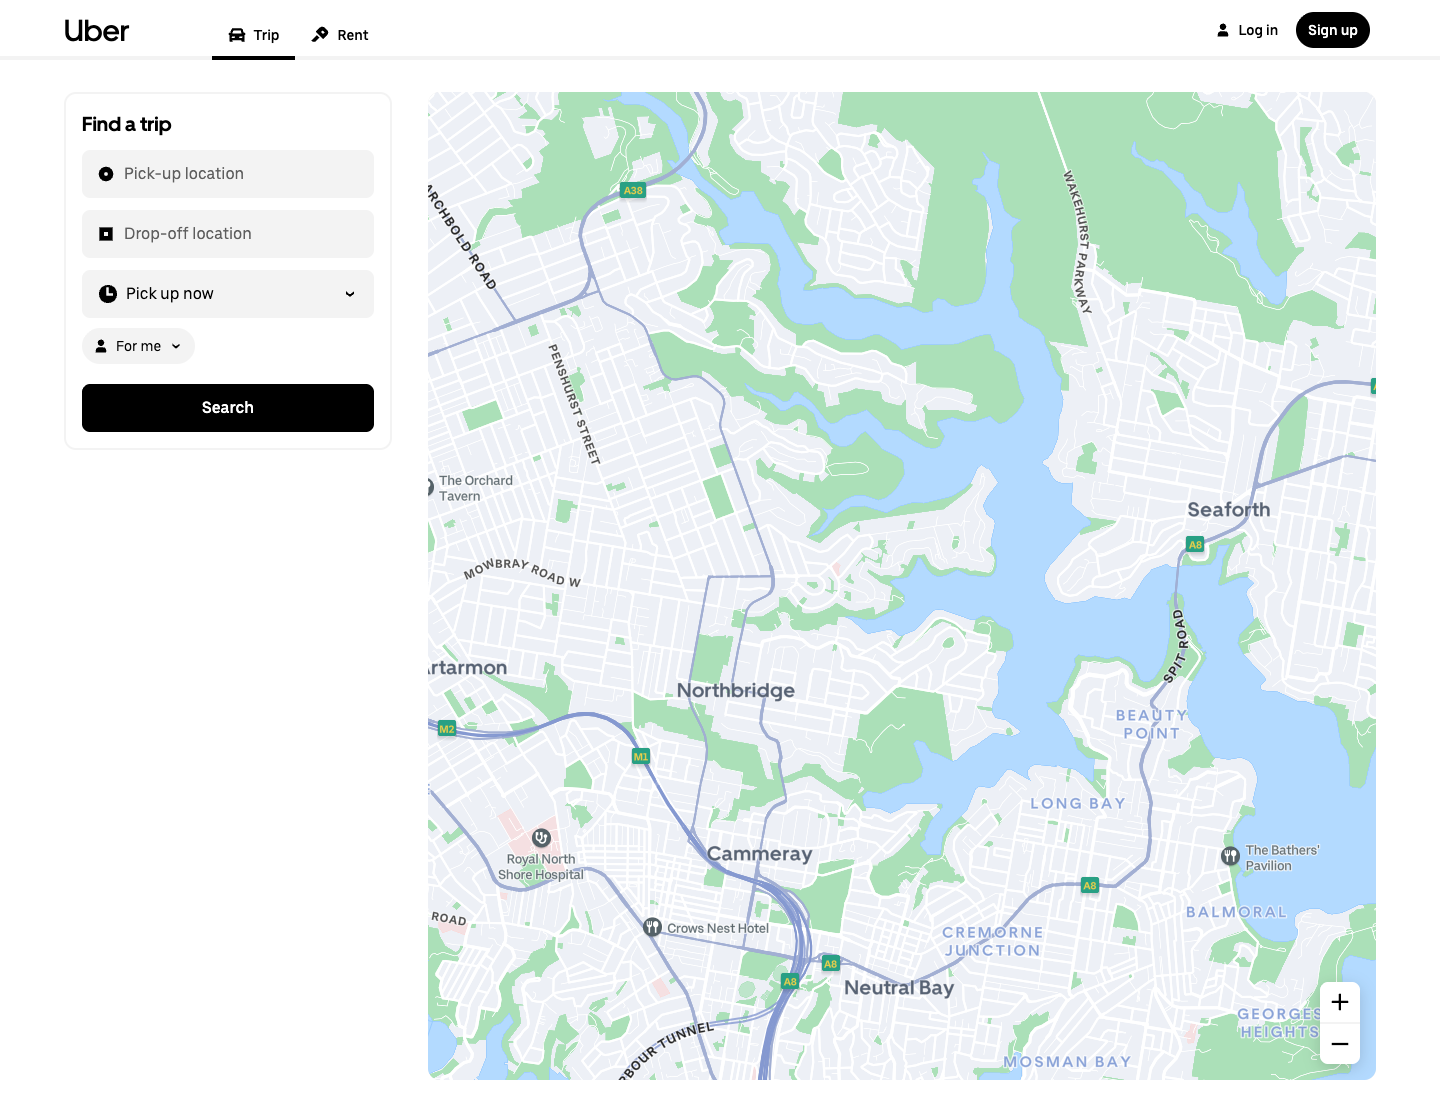Click the A8 shield near Long Bay
The height and width of the screenshot is (1100, 1440).
[x=1090, y=886]
